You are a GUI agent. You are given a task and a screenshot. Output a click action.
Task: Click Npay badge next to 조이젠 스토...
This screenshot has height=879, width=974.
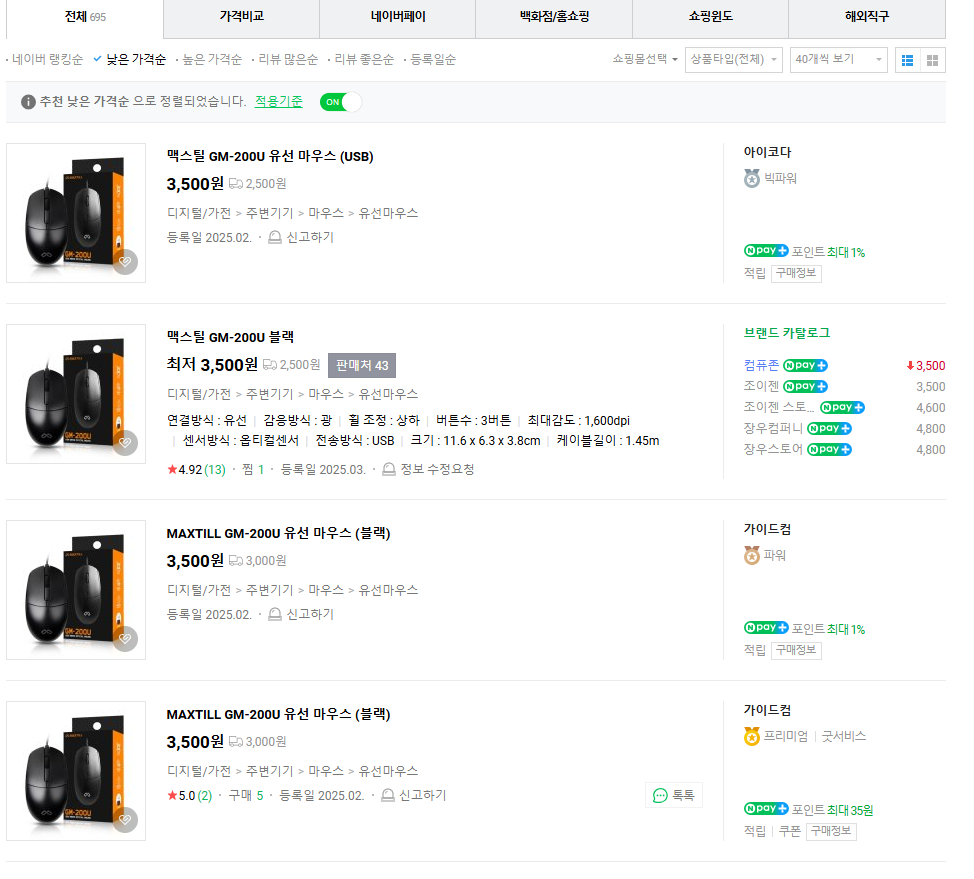(x=842, y=408)
